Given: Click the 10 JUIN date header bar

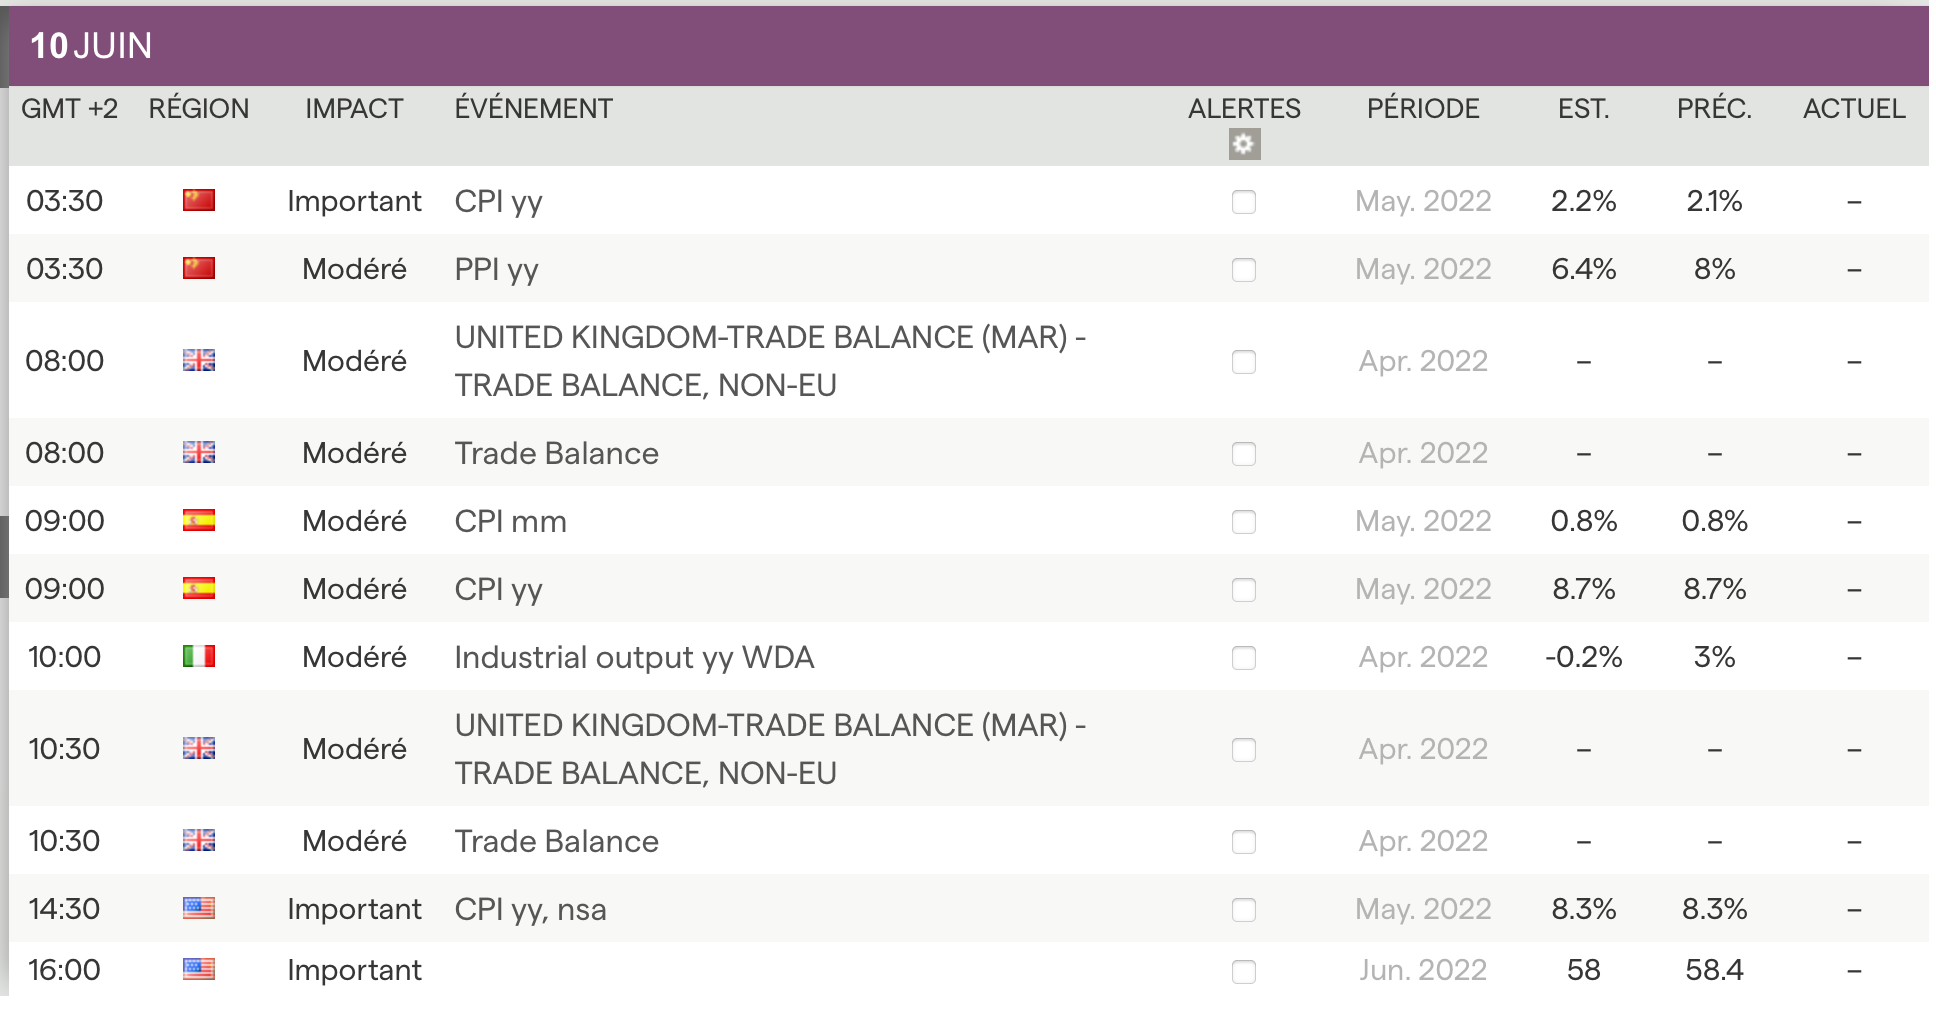Looking at the screenshot, I should point(968,46).
